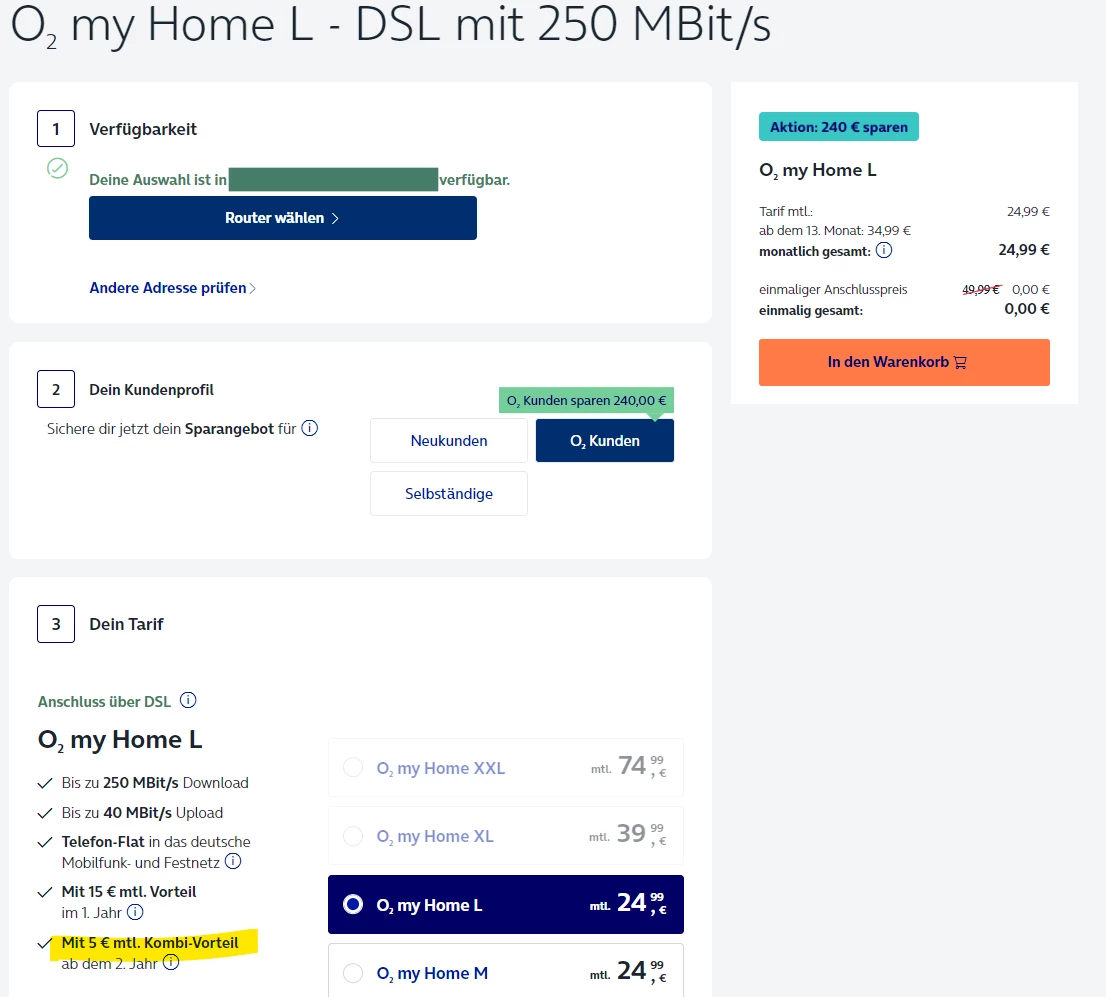Click 'Dein Kundenprofil' section heading
This screenshot has height=997, width=1106.
click(x=151, y=389)
